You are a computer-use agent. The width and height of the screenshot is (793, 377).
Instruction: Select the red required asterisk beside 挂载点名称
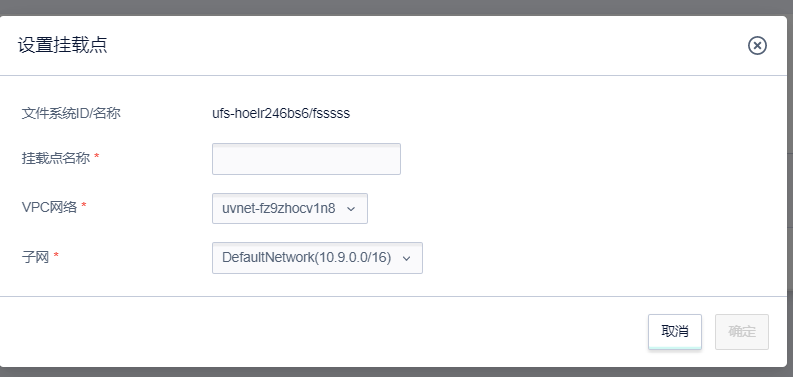[97, 157]
